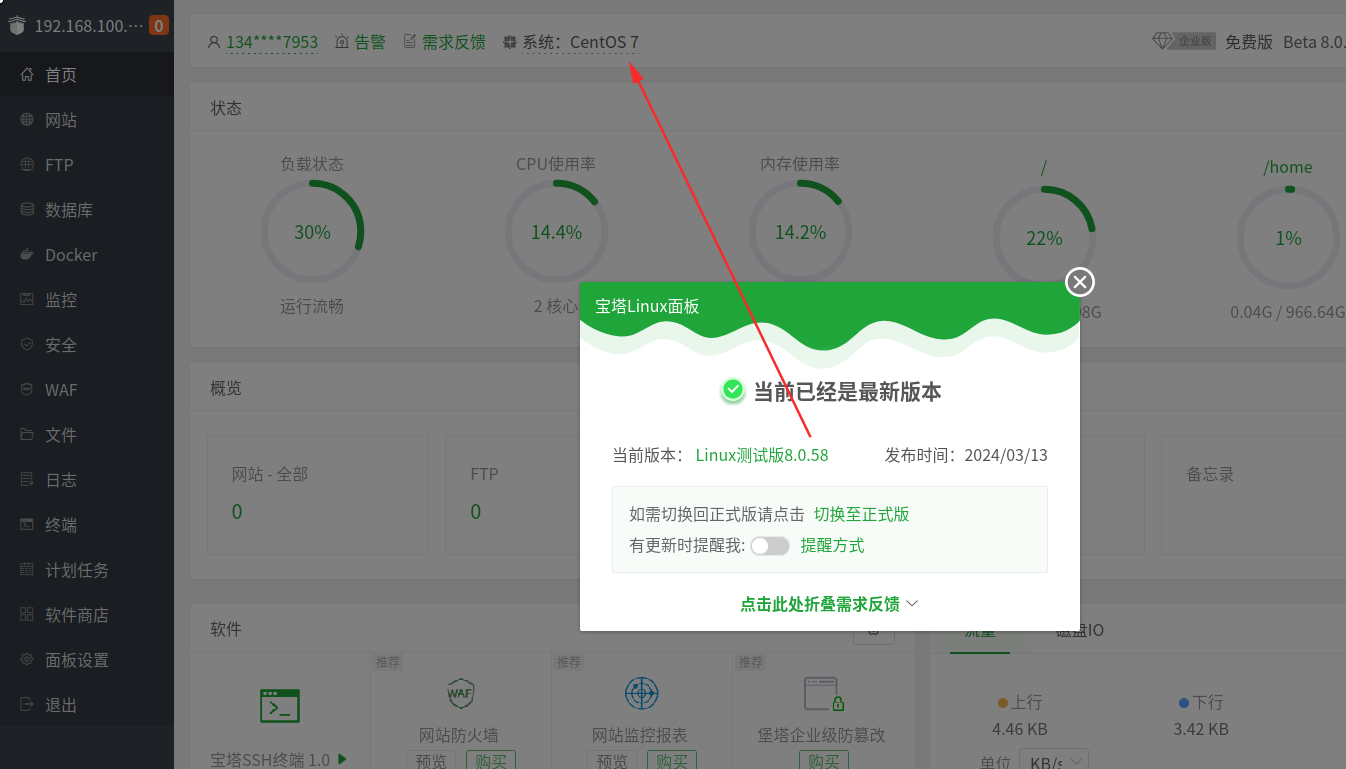
Task: Click 预览 under 网站监控报表
Action: tap(612, 760)
